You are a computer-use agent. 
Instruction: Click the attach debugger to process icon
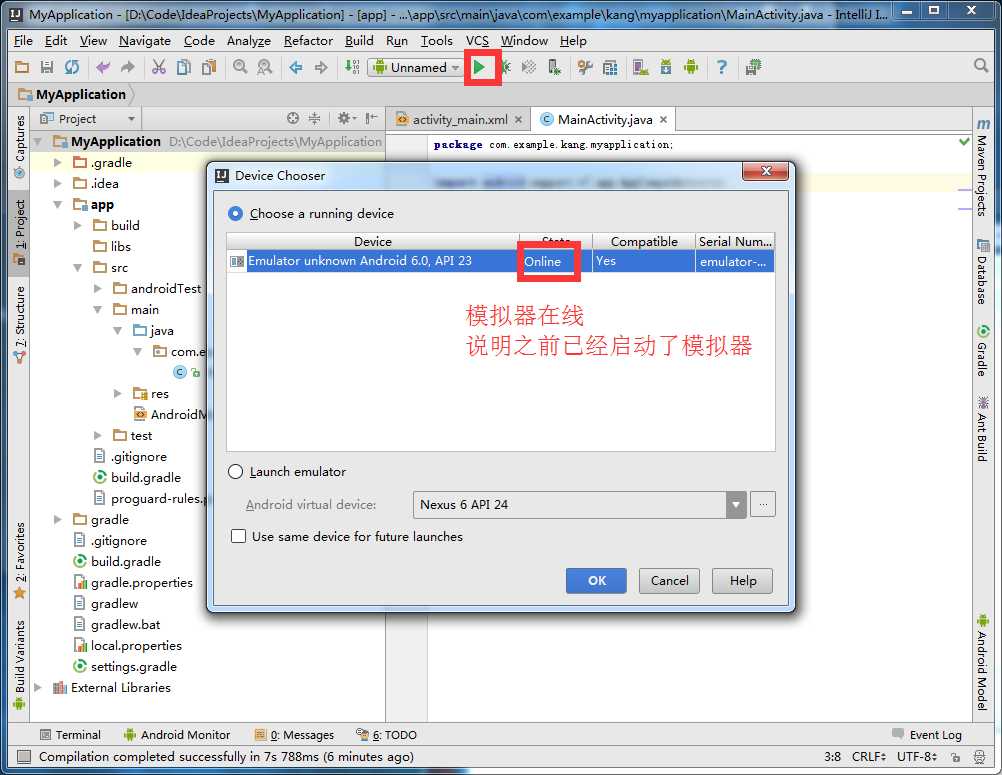pyautogui.click(x=555, y=67)
